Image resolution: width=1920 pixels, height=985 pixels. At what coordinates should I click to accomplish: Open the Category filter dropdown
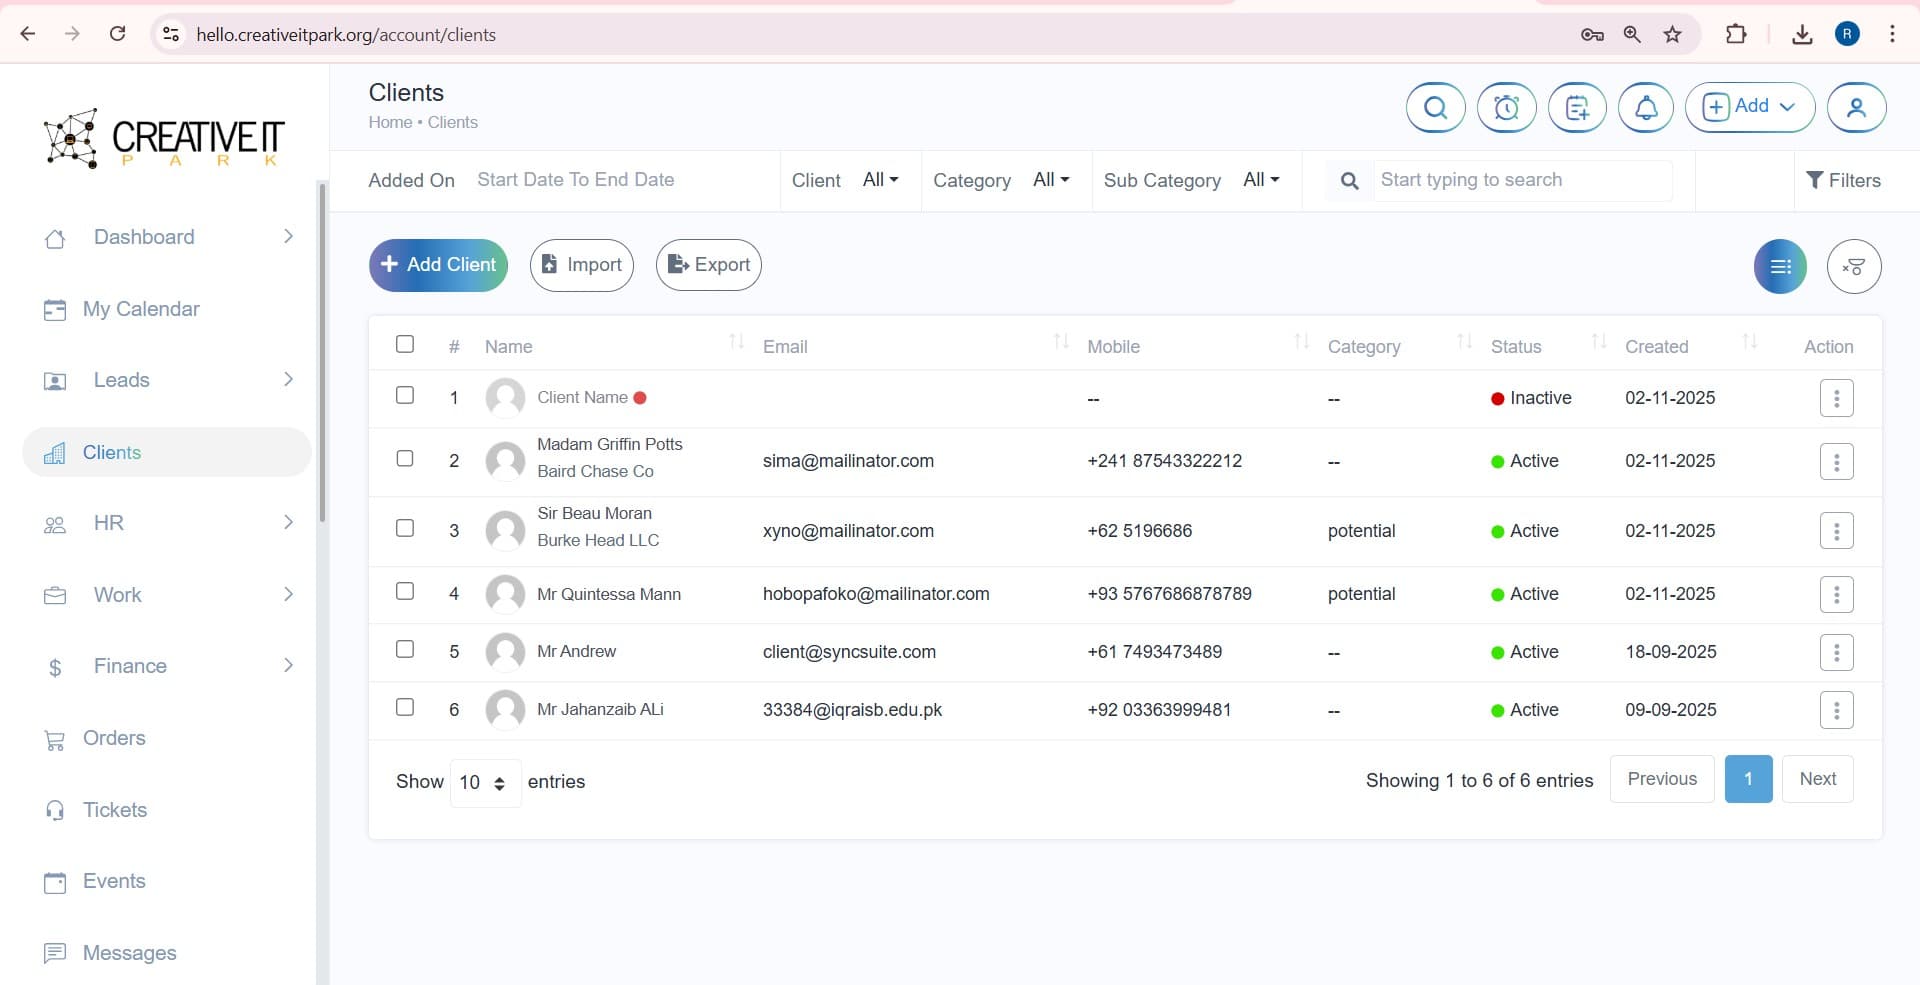pyautogui.click(x=1050, y=180)
